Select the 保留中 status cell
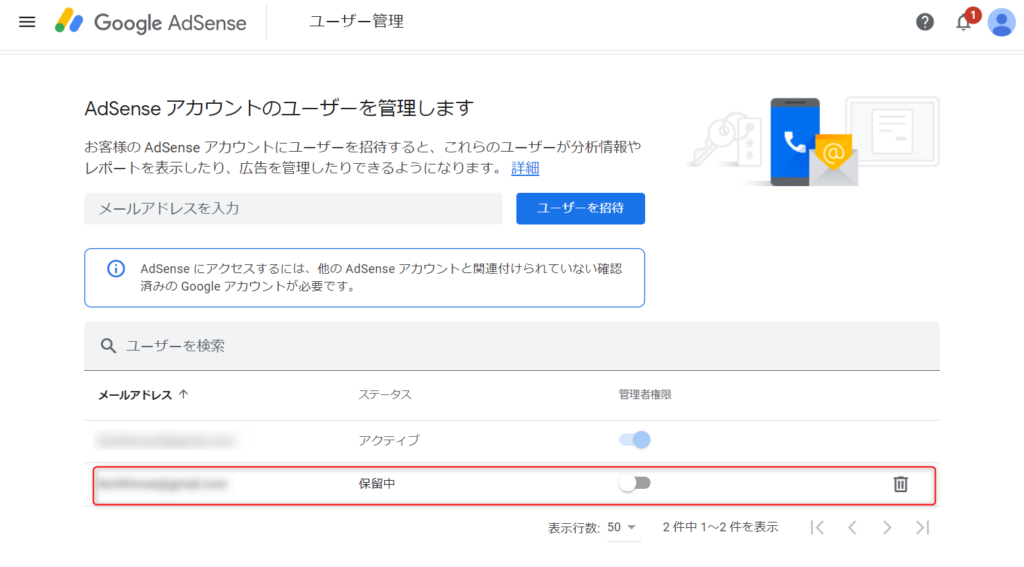 [377, 483]
